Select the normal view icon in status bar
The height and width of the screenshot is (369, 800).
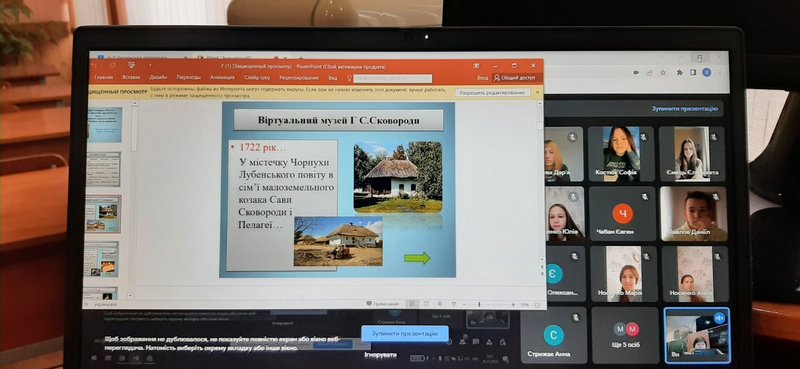coord(412,304)
